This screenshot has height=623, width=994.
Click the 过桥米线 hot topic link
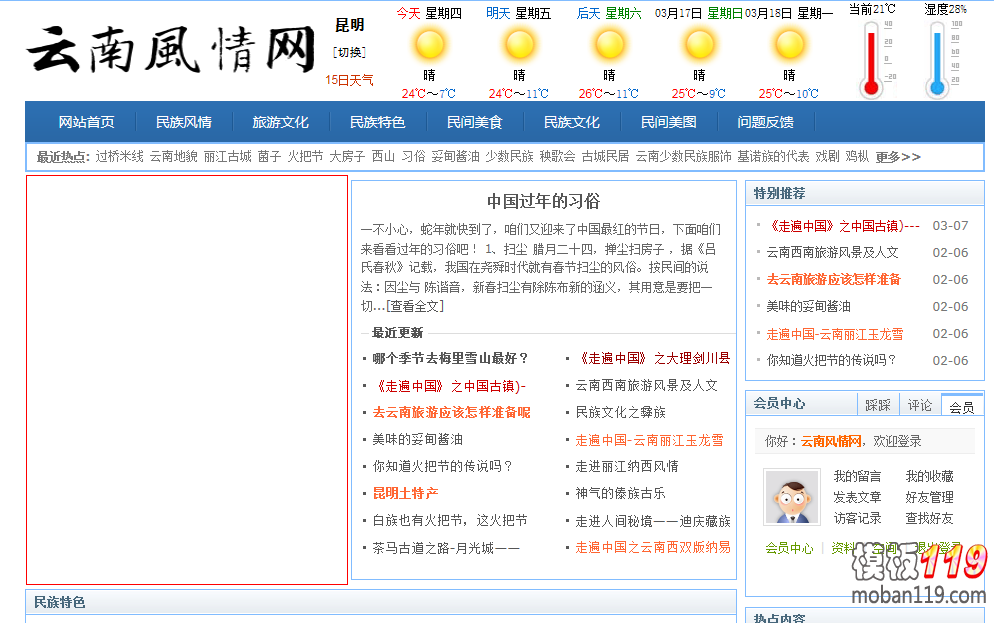pyautogui.click(x=120, y=157)
